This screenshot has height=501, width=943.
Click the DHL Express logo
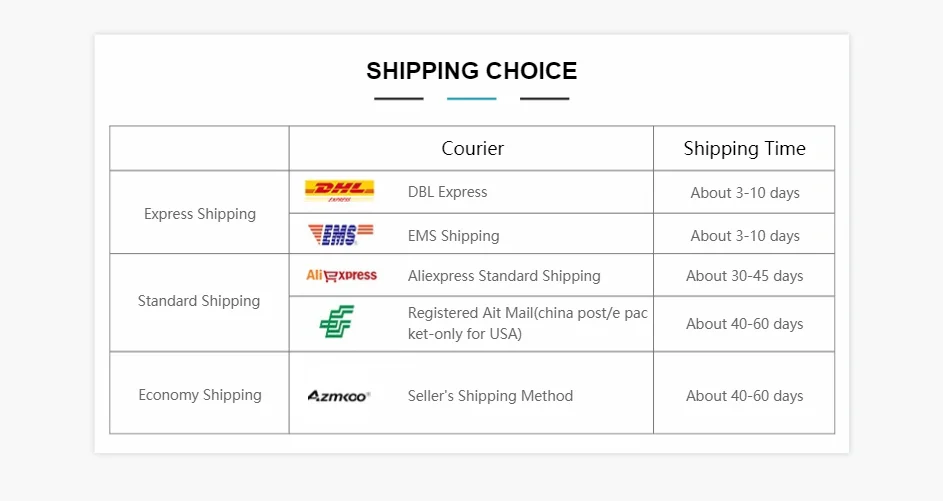[339, 191]
